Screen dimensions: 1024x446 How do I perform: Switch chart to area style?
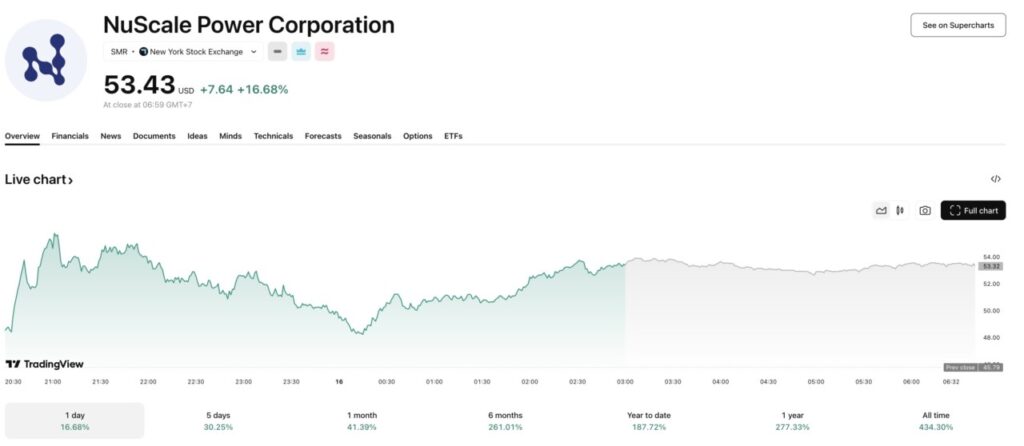point(881,210)
